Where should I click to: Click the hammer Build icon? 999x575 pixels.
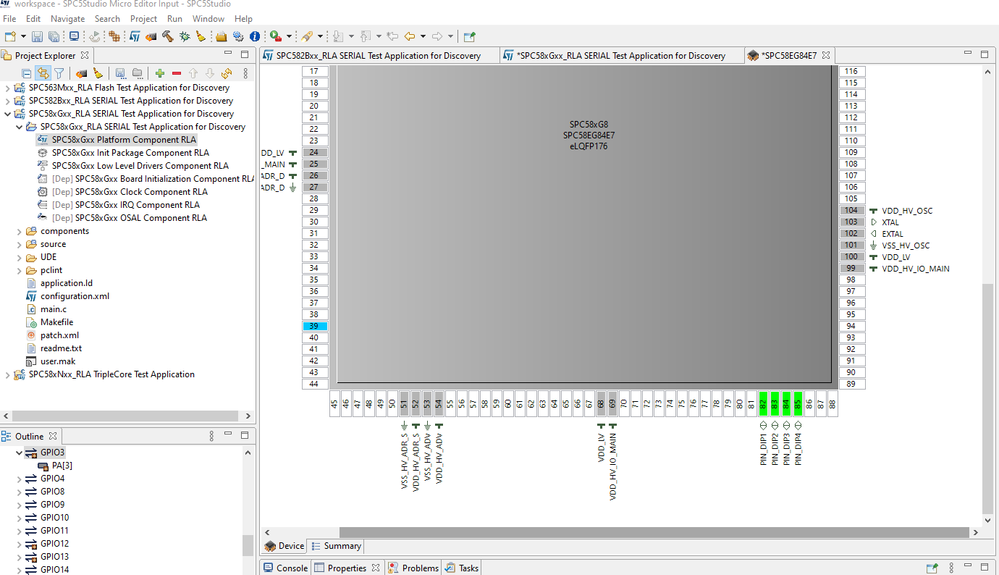(168, 37)
